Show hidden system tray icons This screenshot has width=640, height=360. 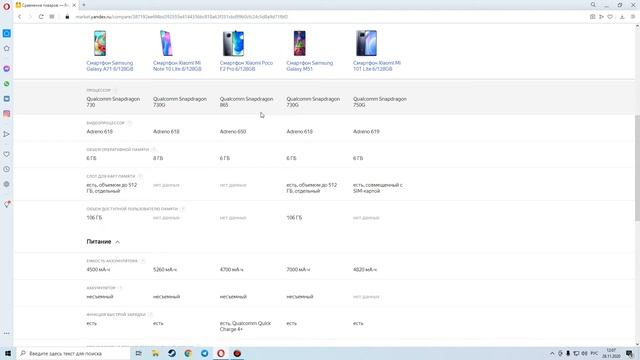pos(552,353)
